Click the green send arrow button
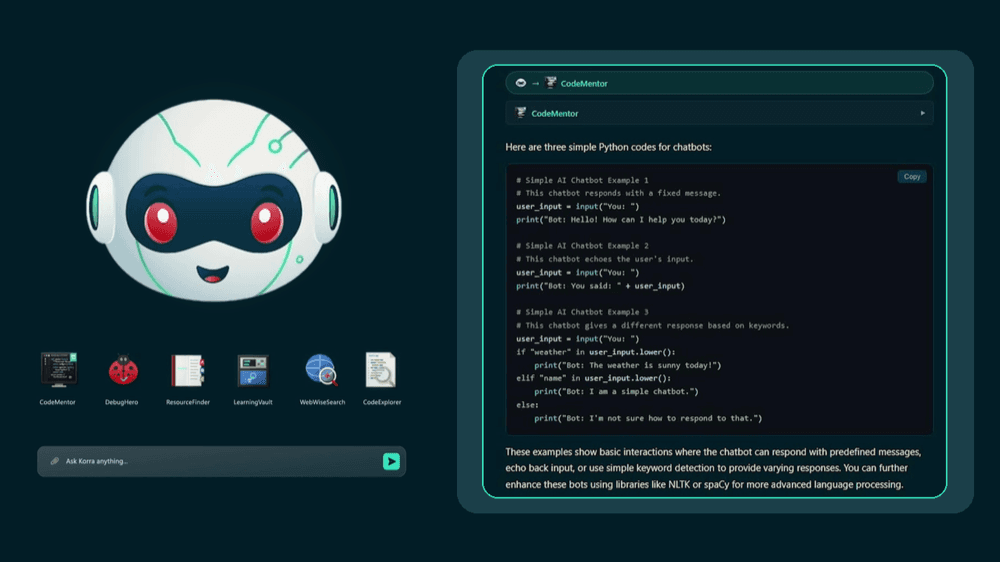 [x=391, y=461]
